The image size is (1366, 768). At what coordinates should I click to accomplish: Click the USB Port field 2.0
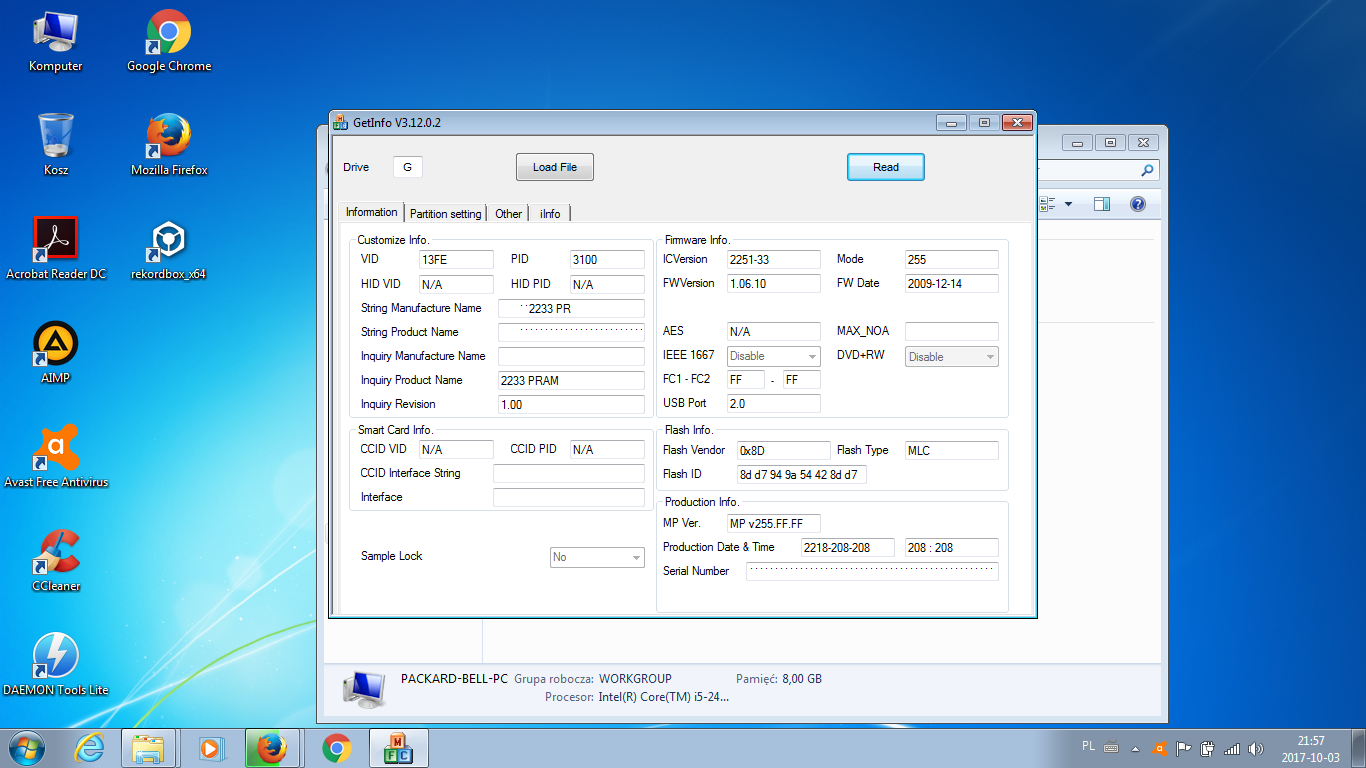click(774, 403)
